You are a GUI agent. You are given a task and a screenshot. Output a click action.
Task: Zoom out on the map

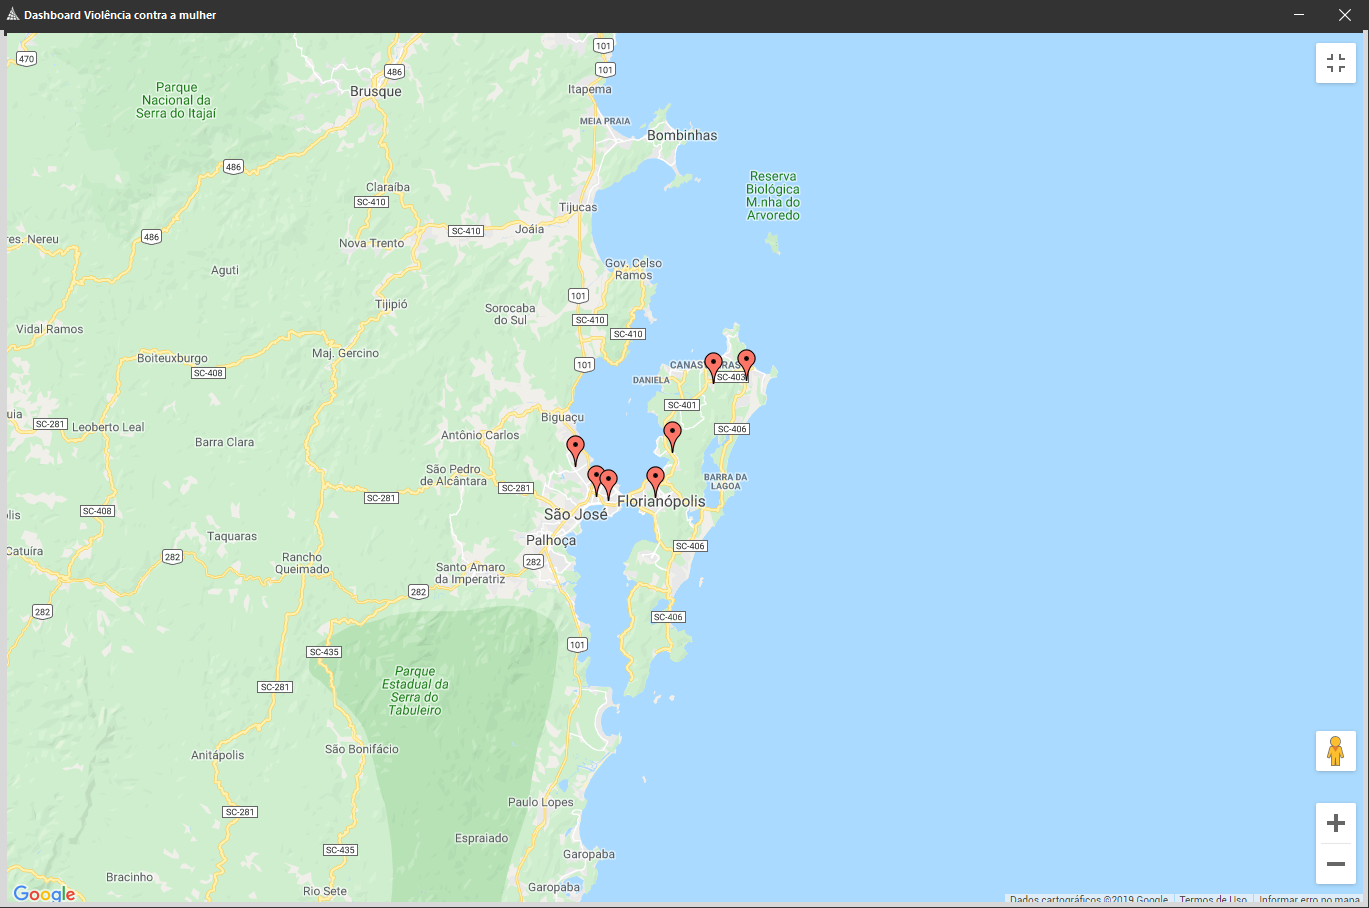click(1335, 864)
